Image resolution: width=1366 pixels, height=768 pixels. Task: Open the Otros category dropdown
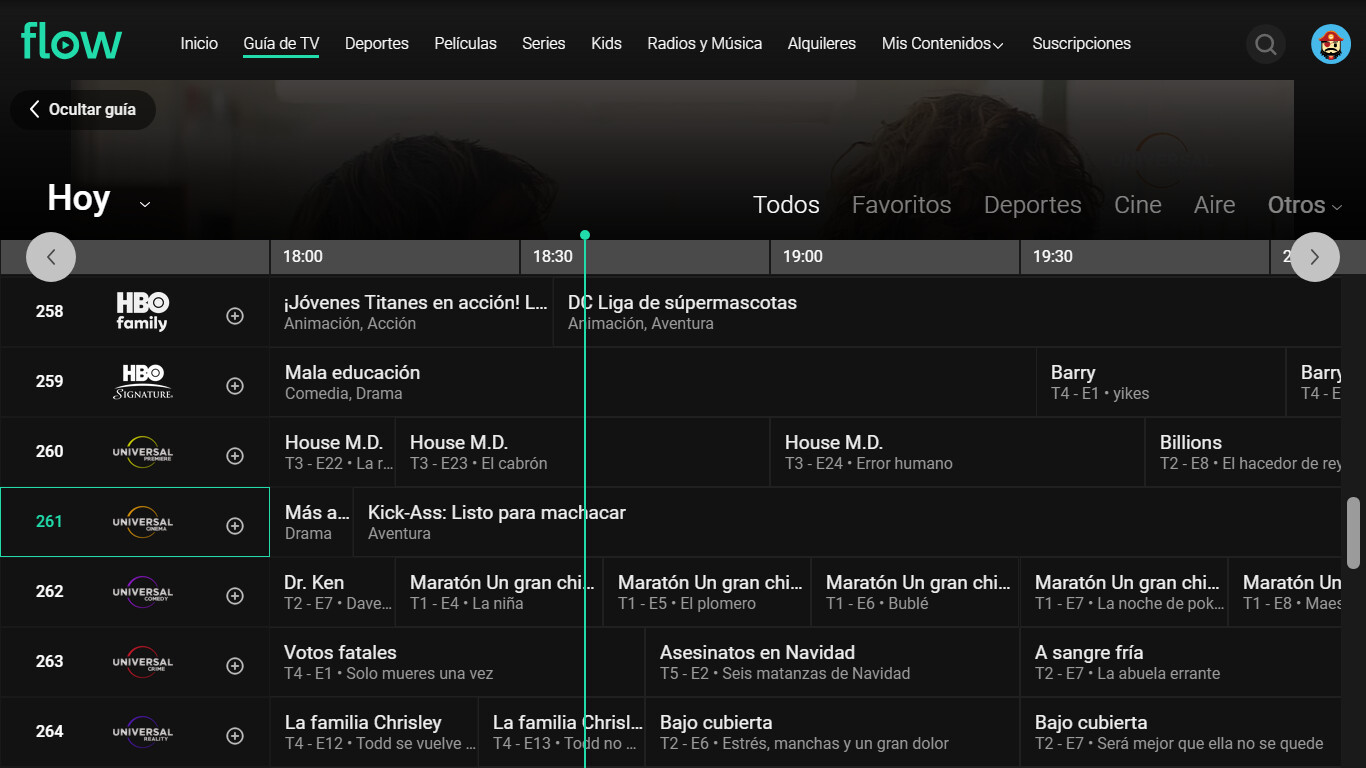pyautogui.click(x=1304, y=205)
